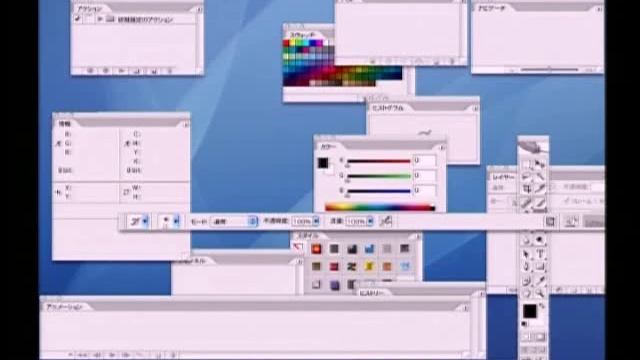Expand the default actions folder triangle
The width and height of the screenshot is (640, 360).
[100, 19]
